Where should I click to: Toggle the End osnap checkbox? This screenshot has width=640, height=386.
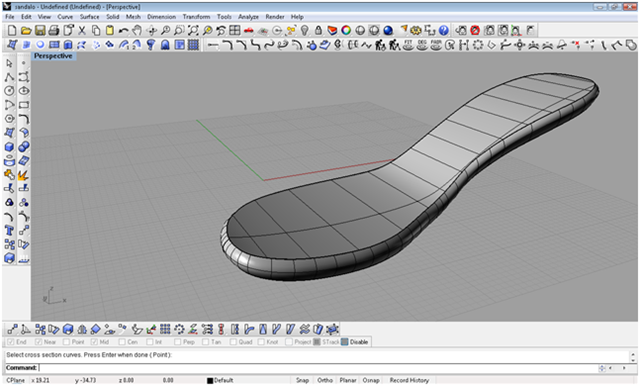click(11, 342)
